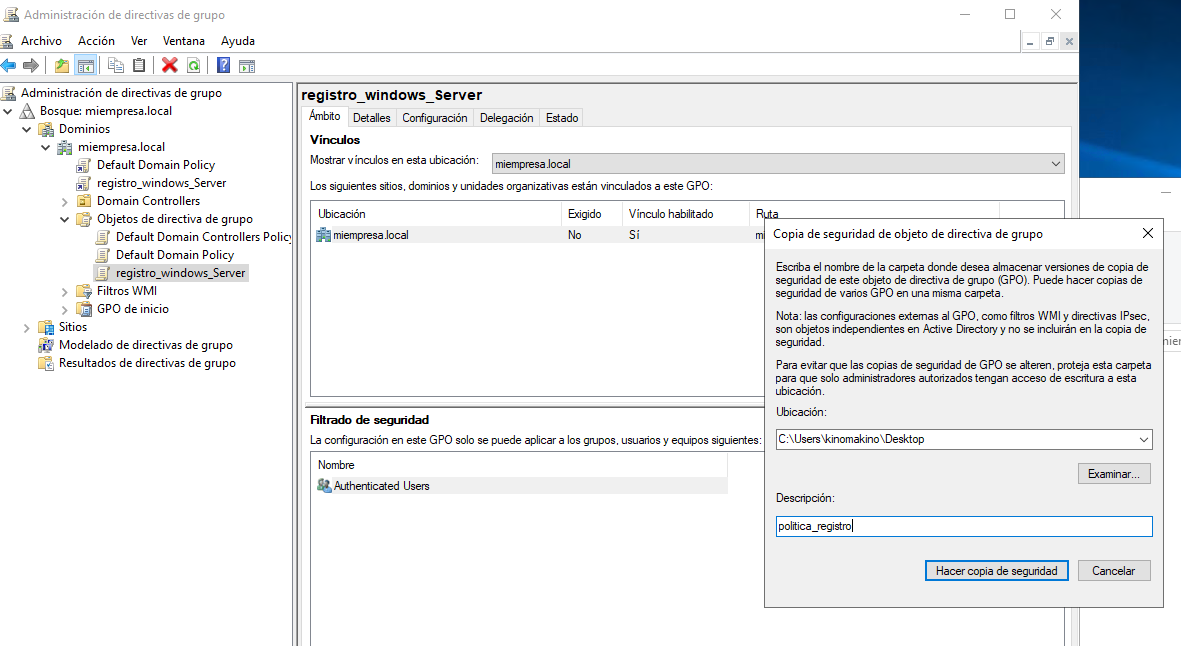Click the blue Back arrow in toolbar
1181x646 pixels.
(9, 66)
